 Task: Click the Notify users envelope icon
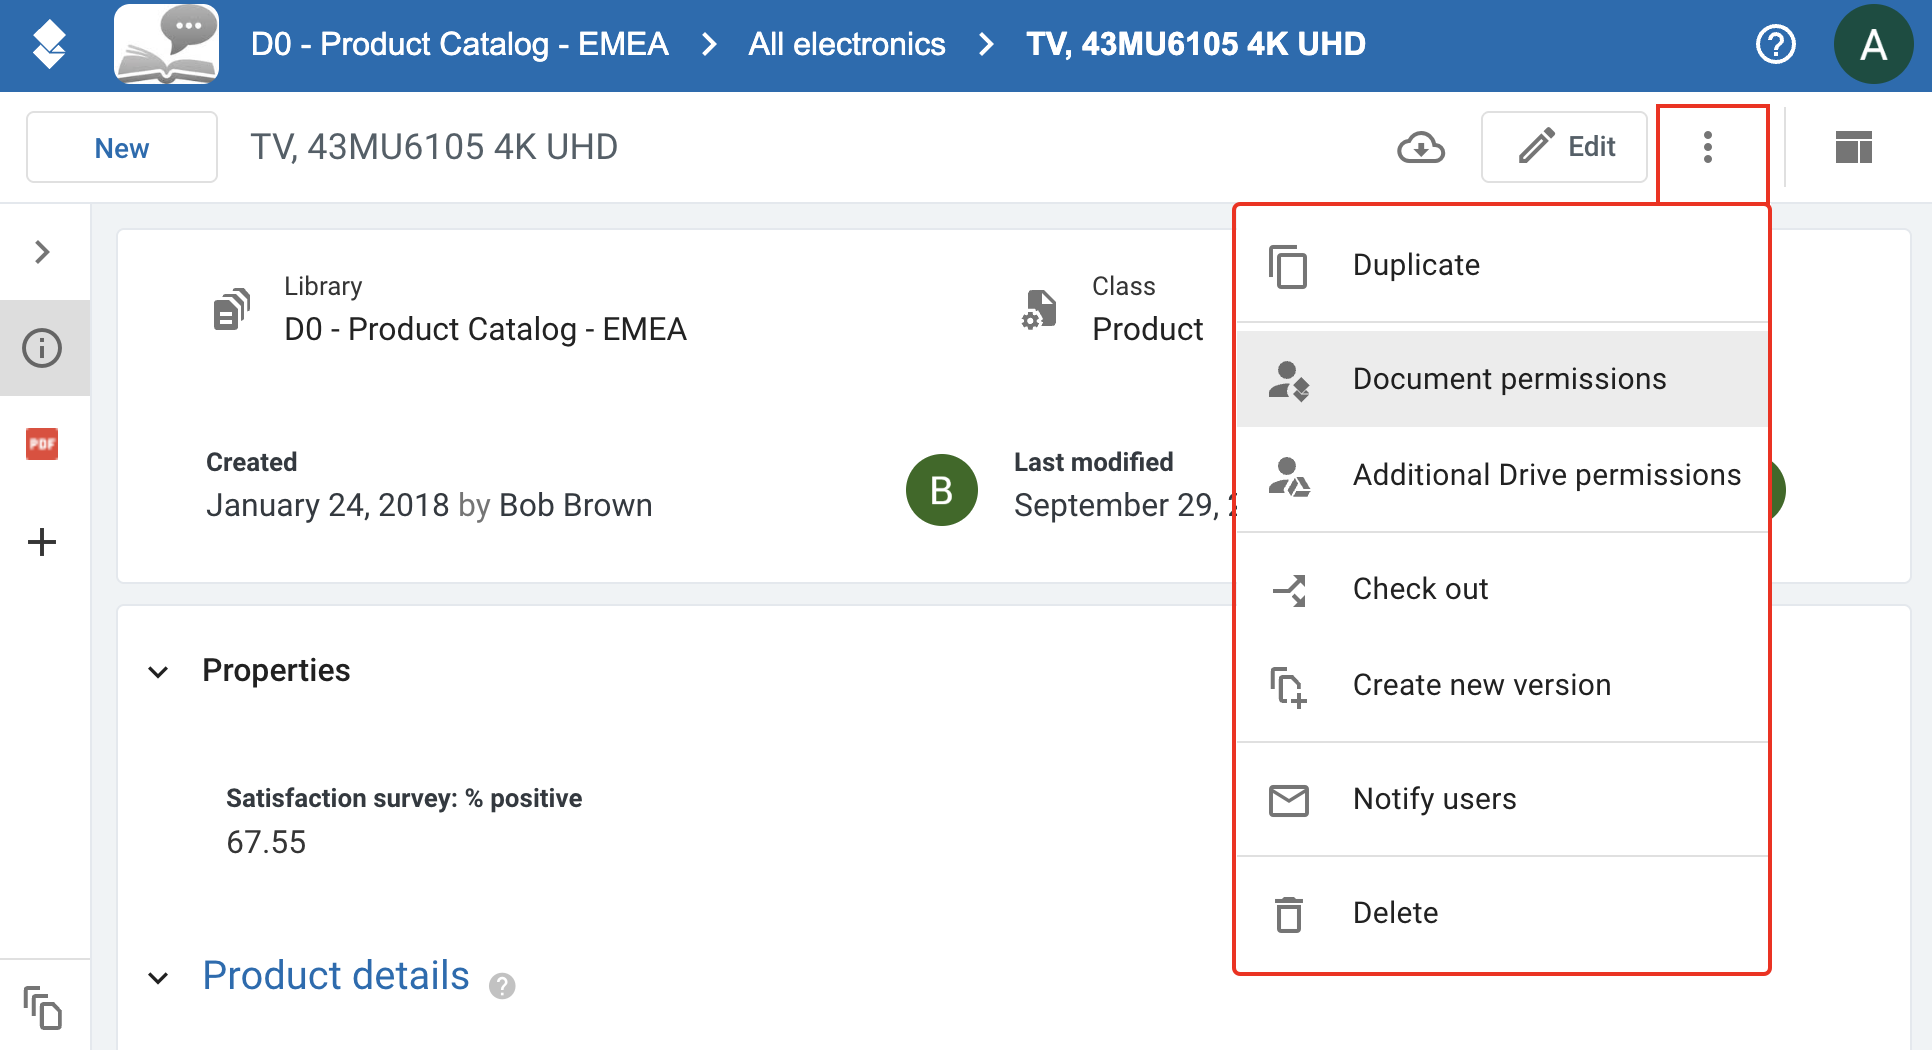click(x=1288, y=800)
